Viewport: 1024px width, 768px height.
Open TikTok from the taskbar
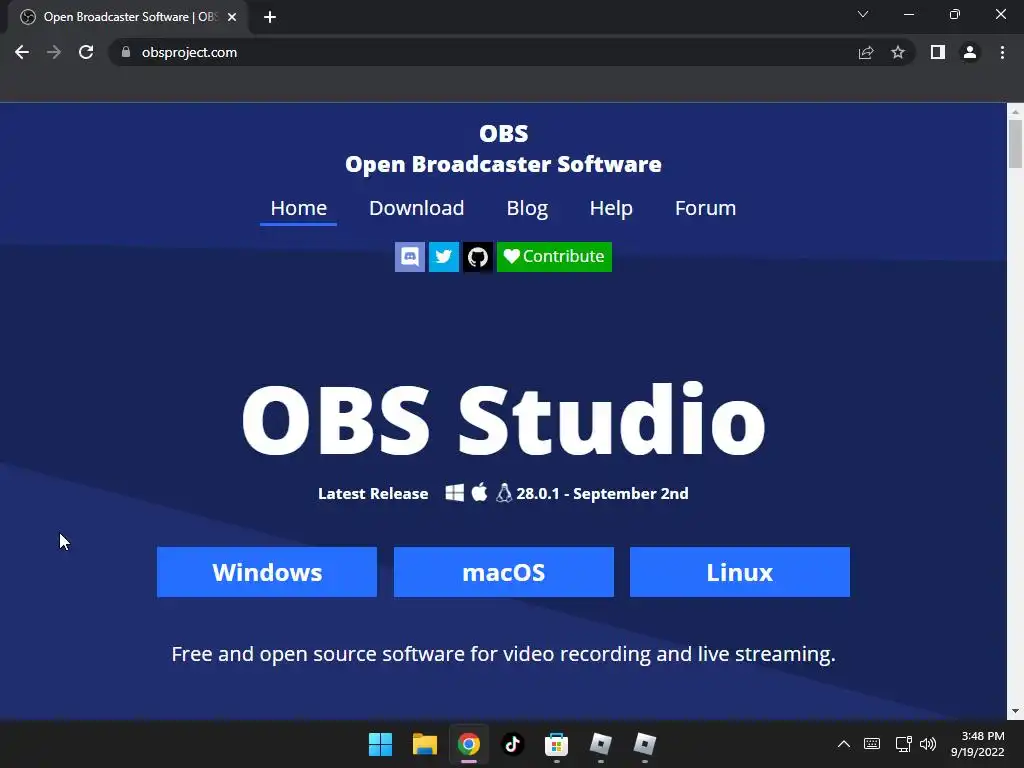click(x=513, y=744)
